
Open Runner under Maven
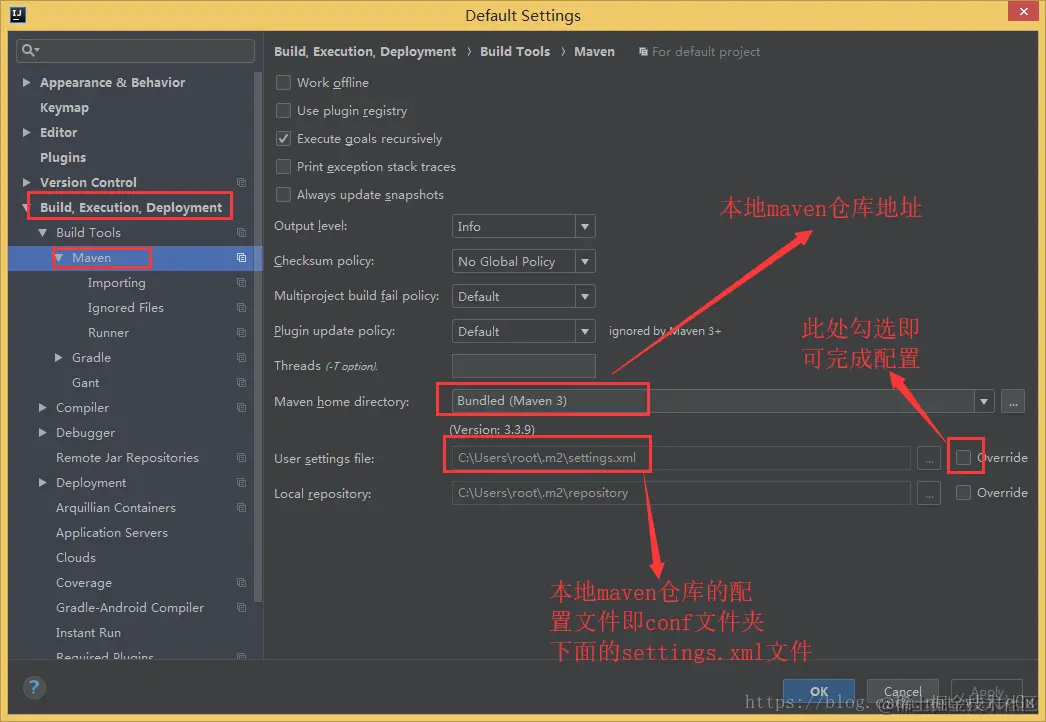108,332
